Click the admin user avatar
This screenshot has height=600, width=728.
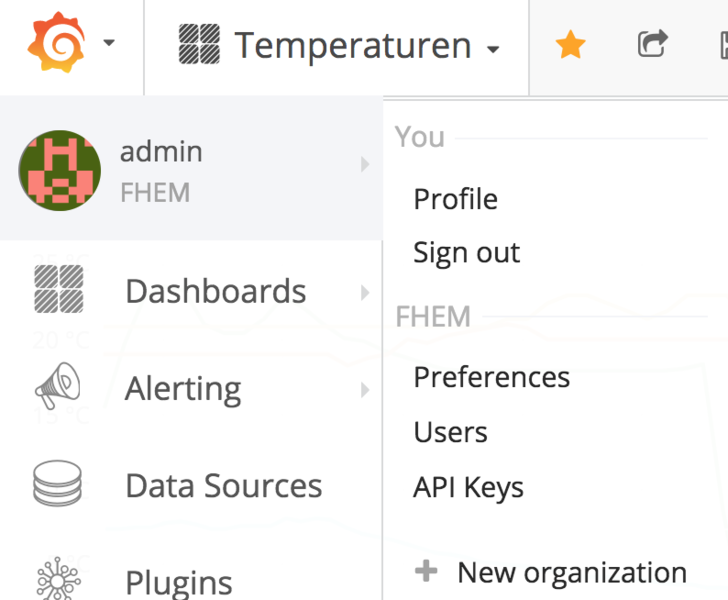59,170
